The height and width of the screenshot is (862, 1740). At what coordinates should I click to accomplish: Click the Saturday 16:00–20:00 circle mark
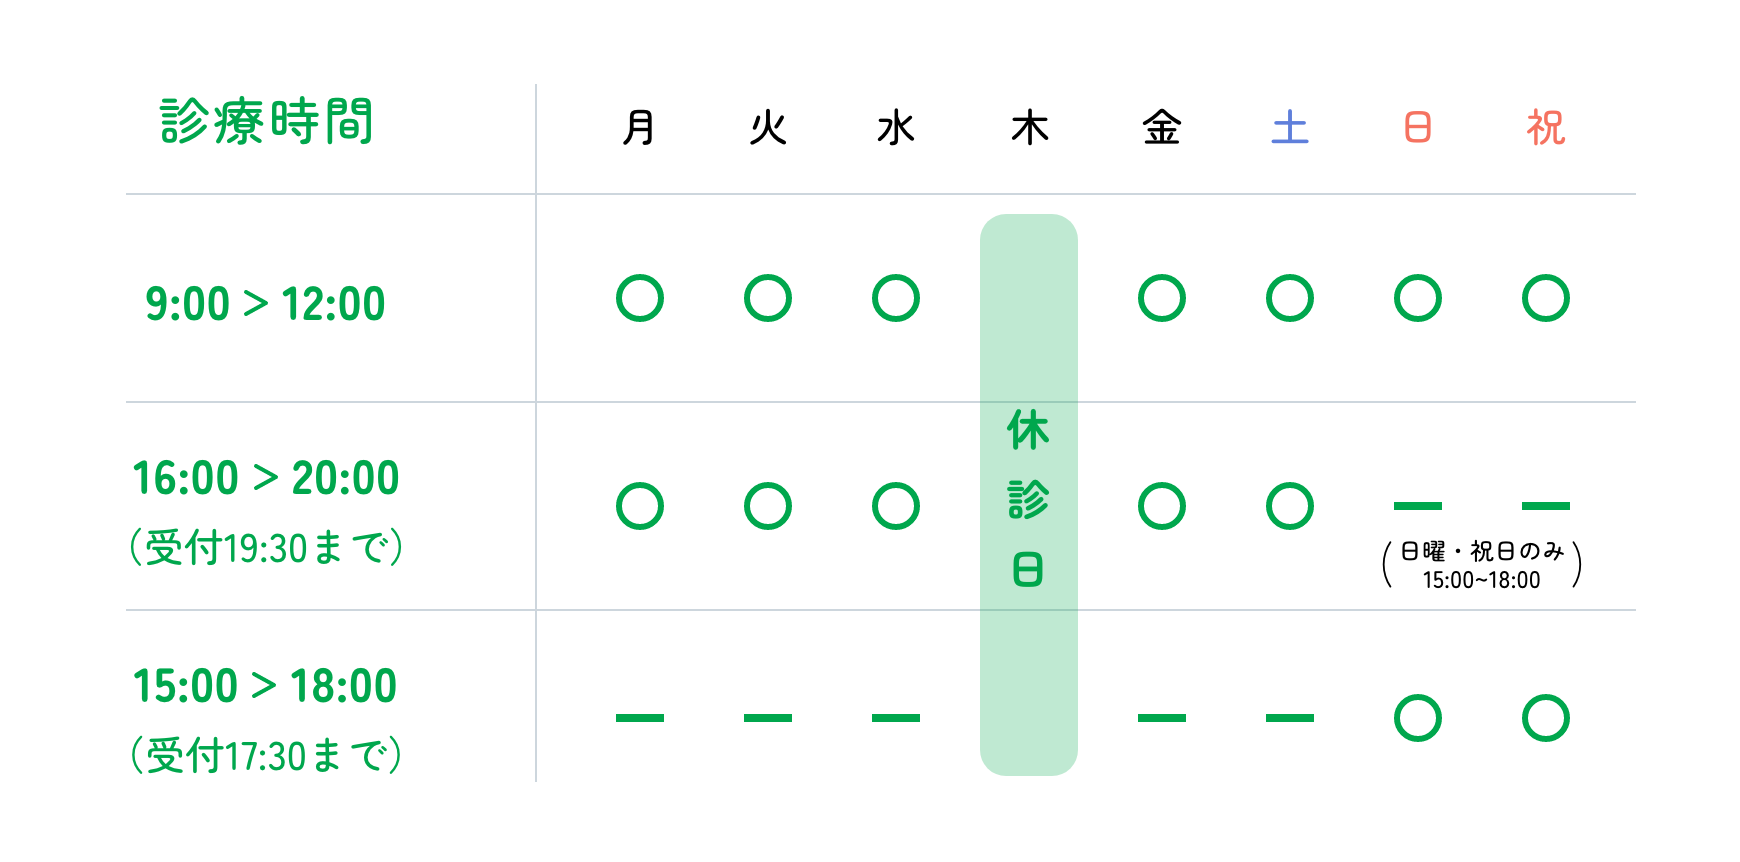[x=1290, y=506]
